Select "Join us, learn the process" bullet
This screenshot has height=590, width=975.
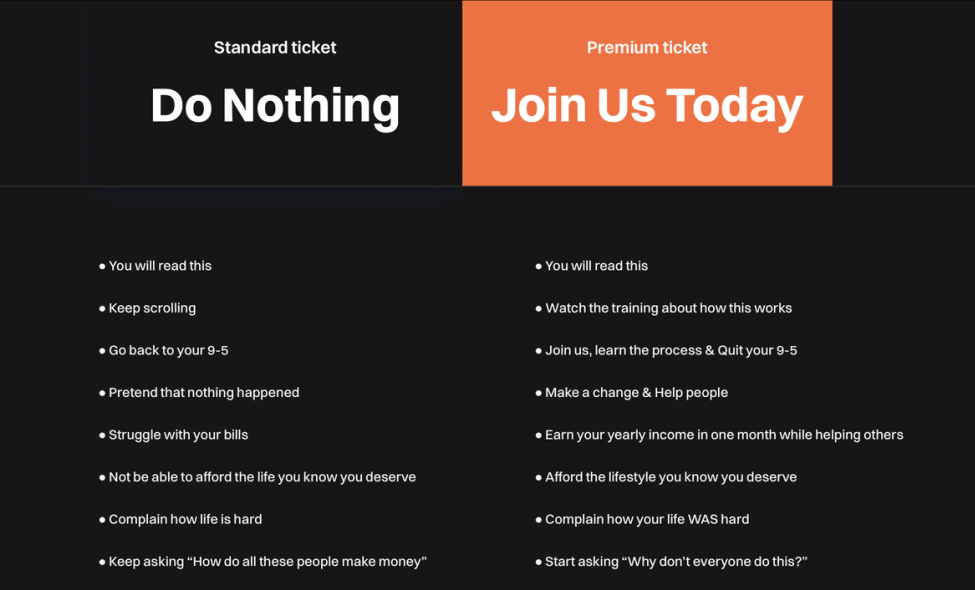(666, 351)
